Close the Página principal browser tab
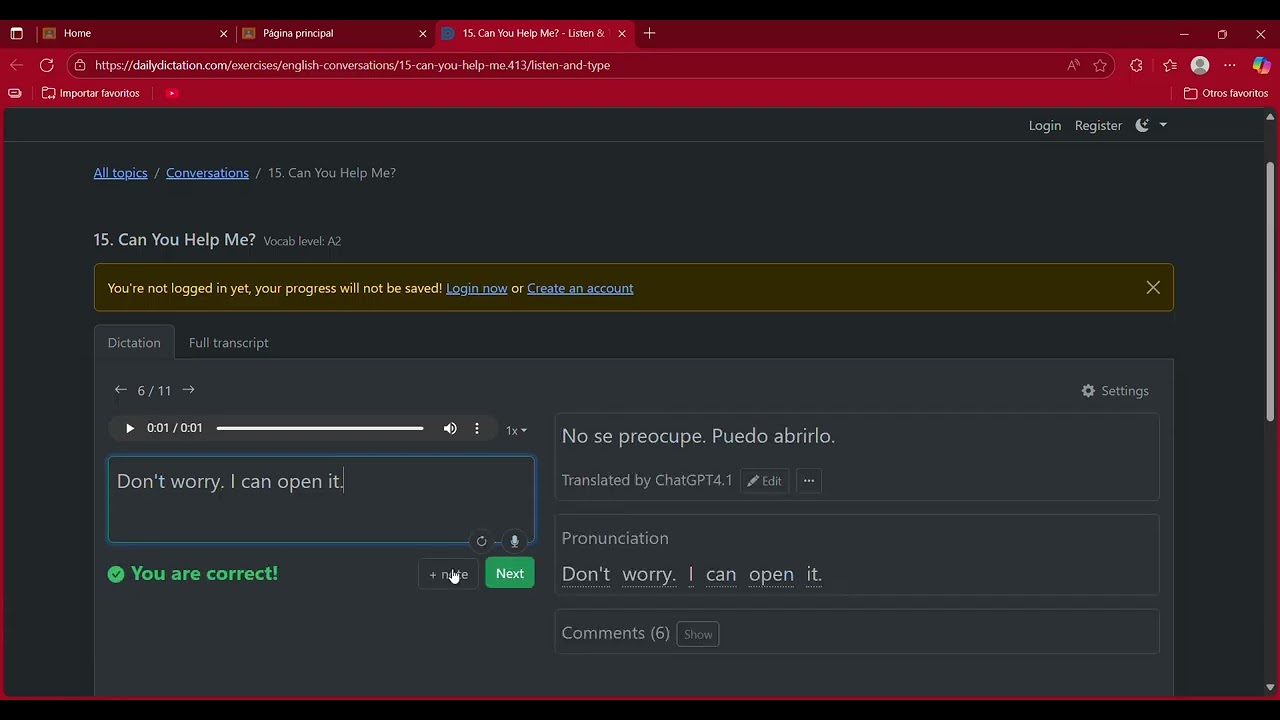1280x720 pixels. coord(423,33)
